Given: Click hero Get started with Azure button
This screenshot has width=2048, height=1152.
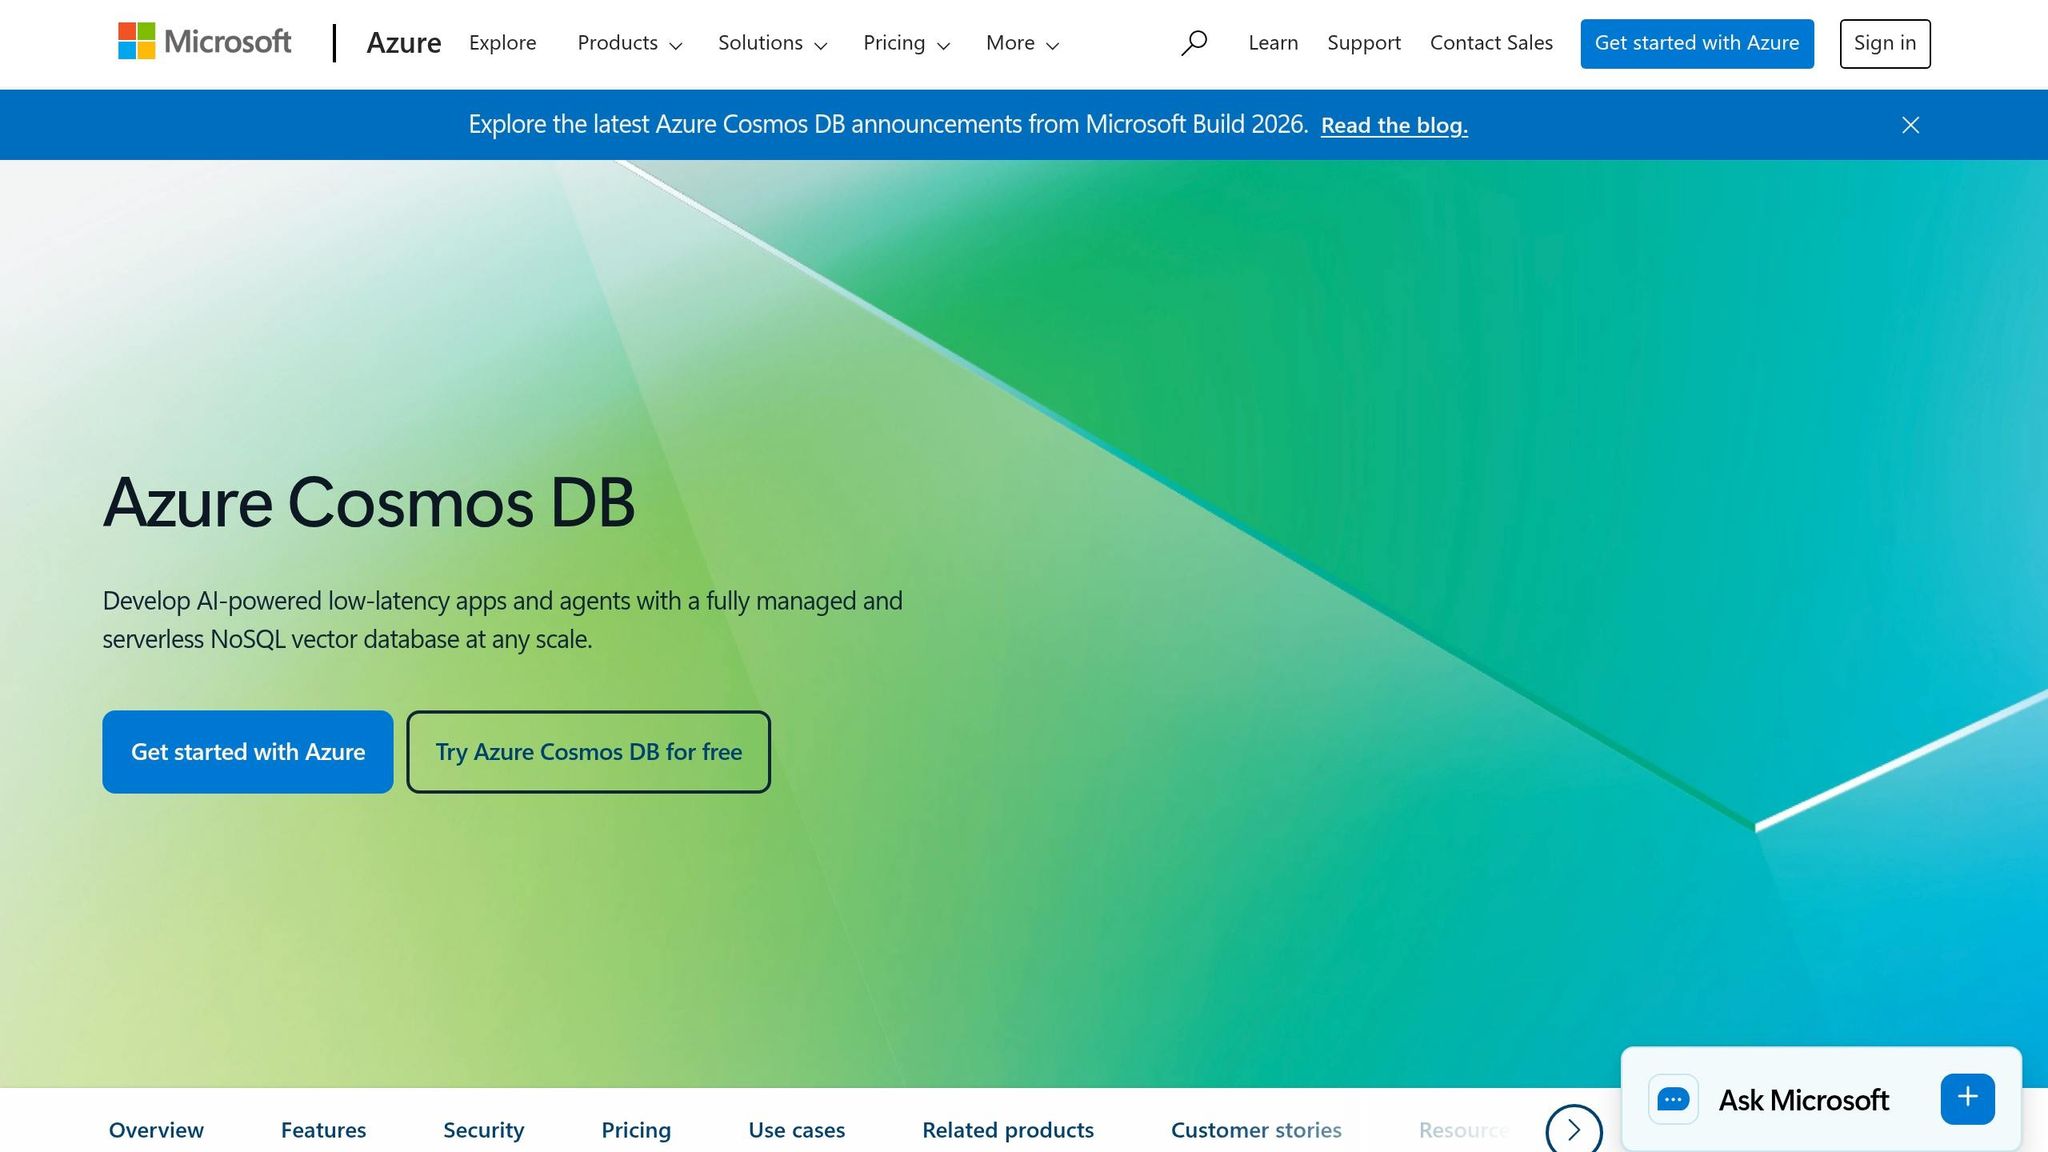Looking at the screenshot, I should [248, 752].
